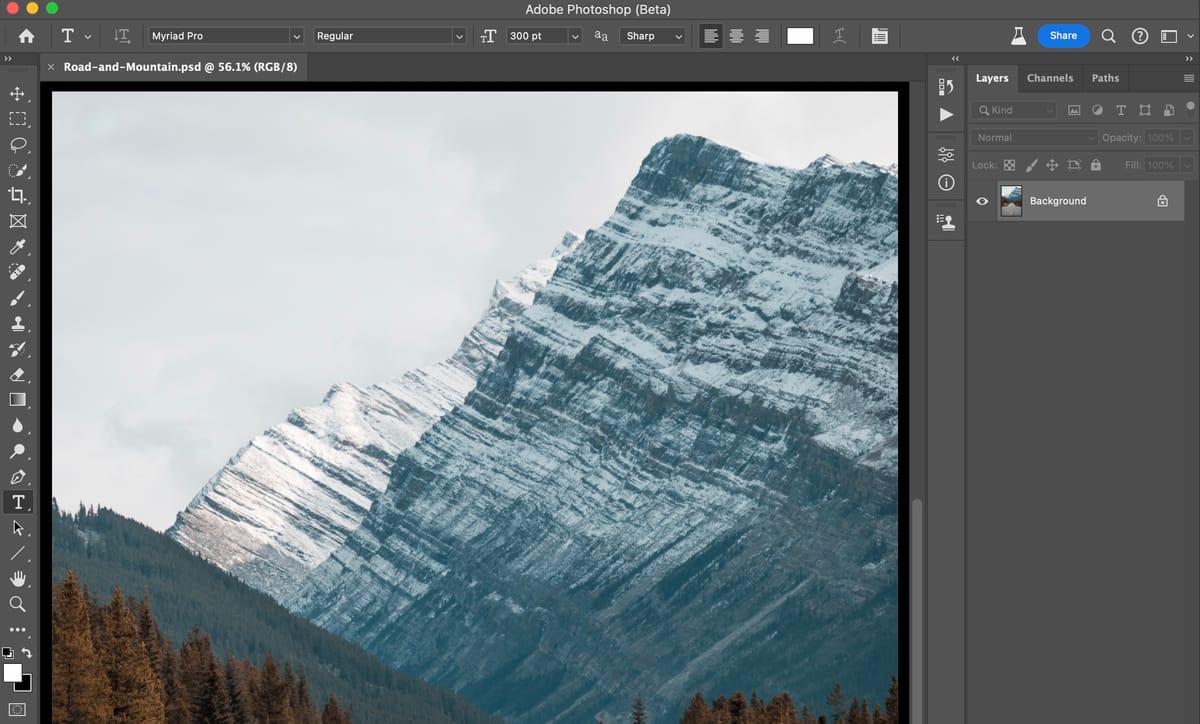Viewport: 1200px width, 724px height.
Task: Switch to the Paths tab
Action: (x=1105, y=78)
